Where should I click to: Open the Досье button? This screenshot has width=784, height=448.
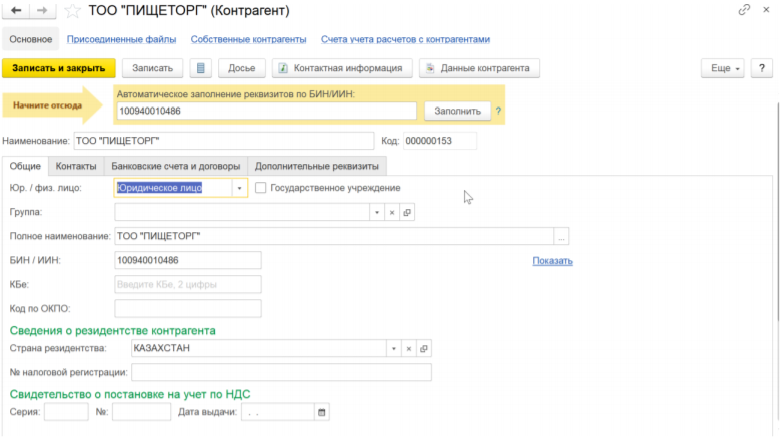coord(242,68)
